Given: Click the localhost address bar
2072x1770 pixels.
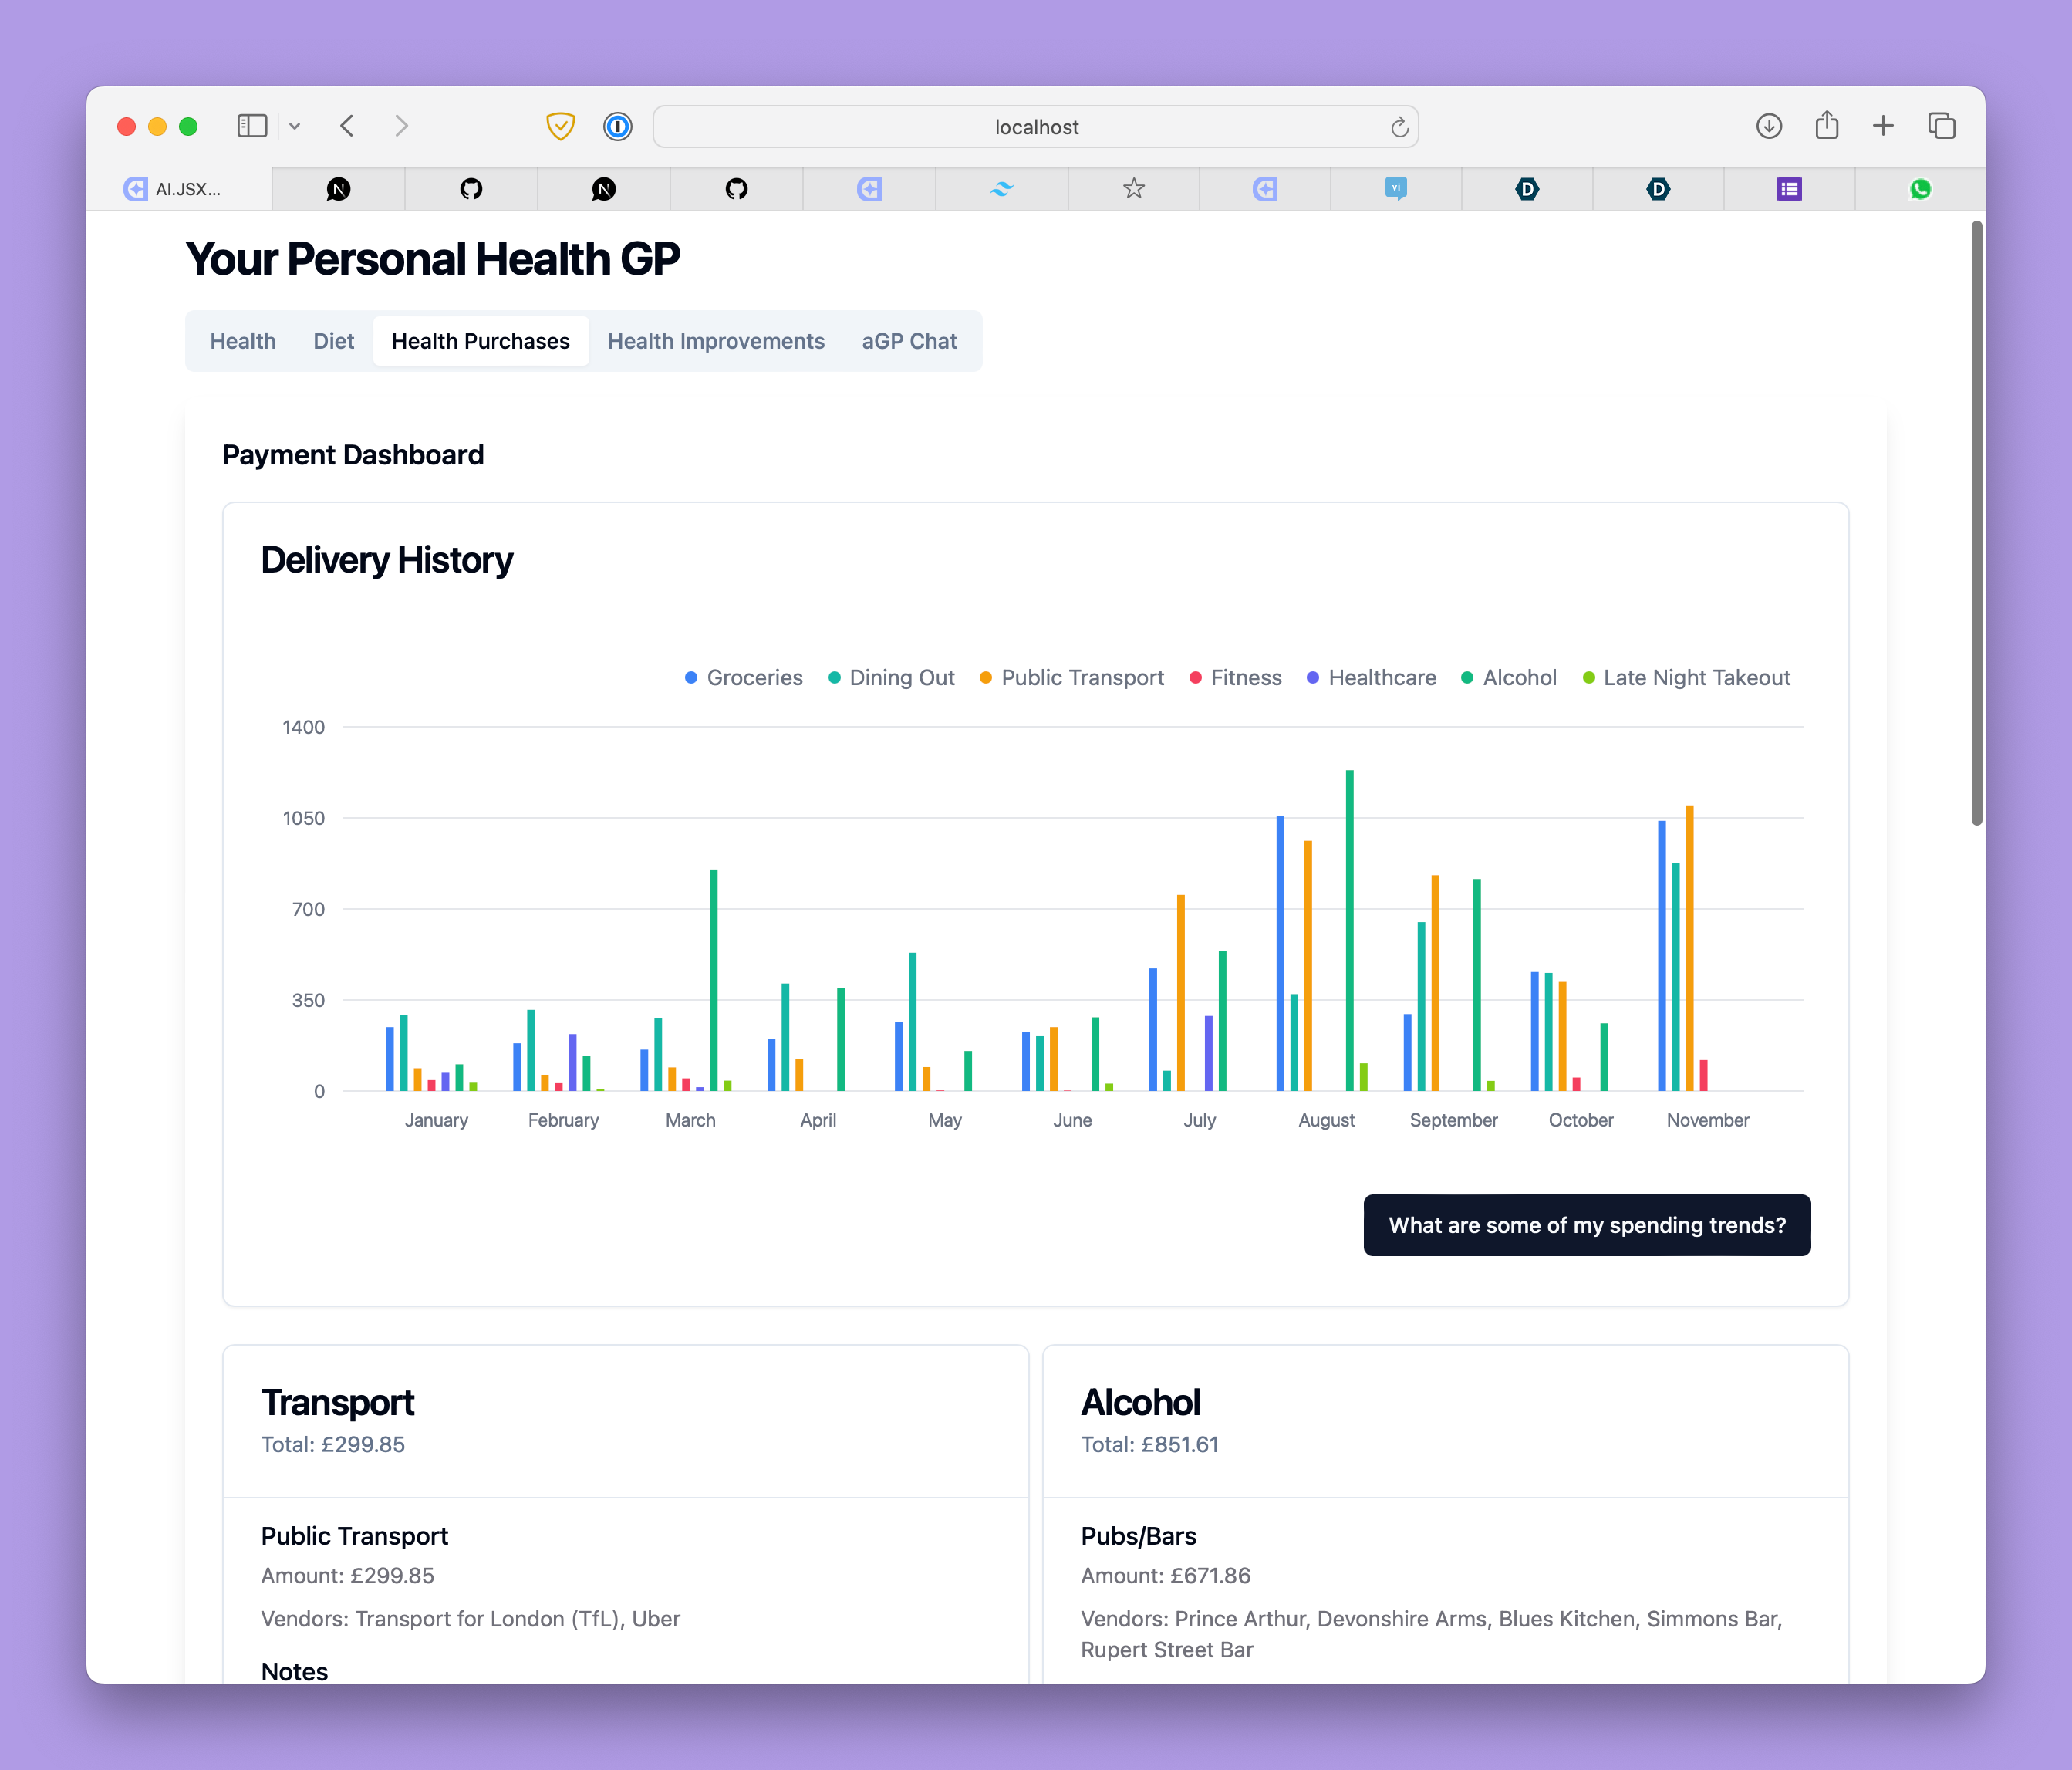Looking at the screenshot, I should pos(1035,127).
